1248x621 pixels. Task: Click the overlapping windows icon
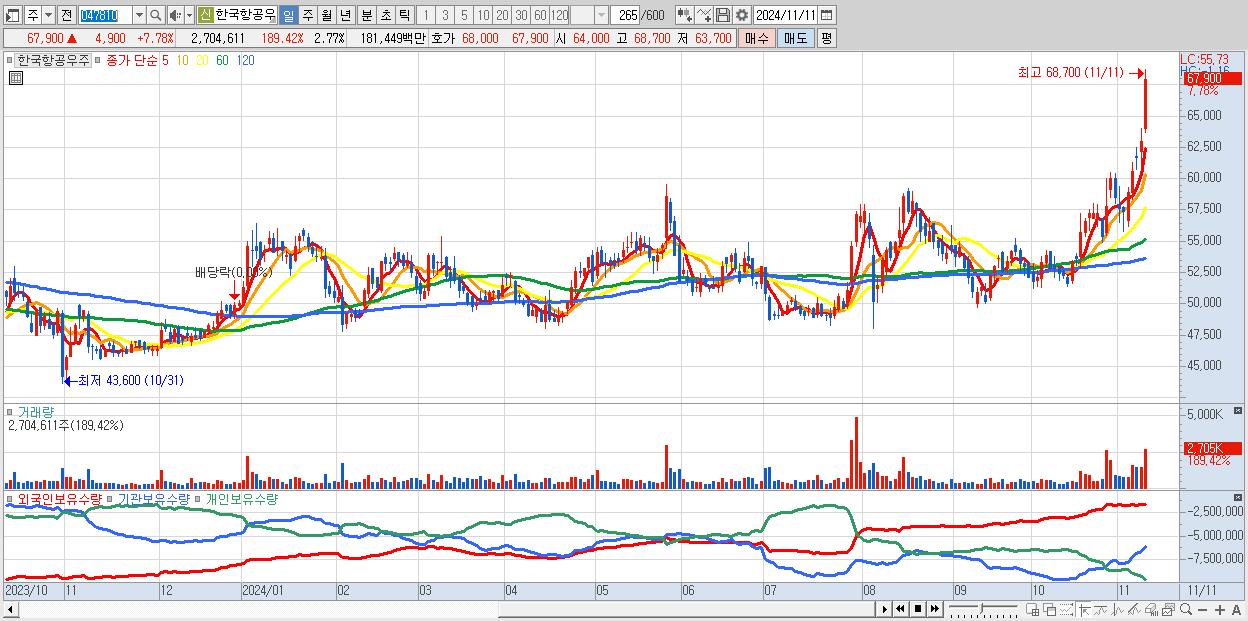[x=1049, y=610]
